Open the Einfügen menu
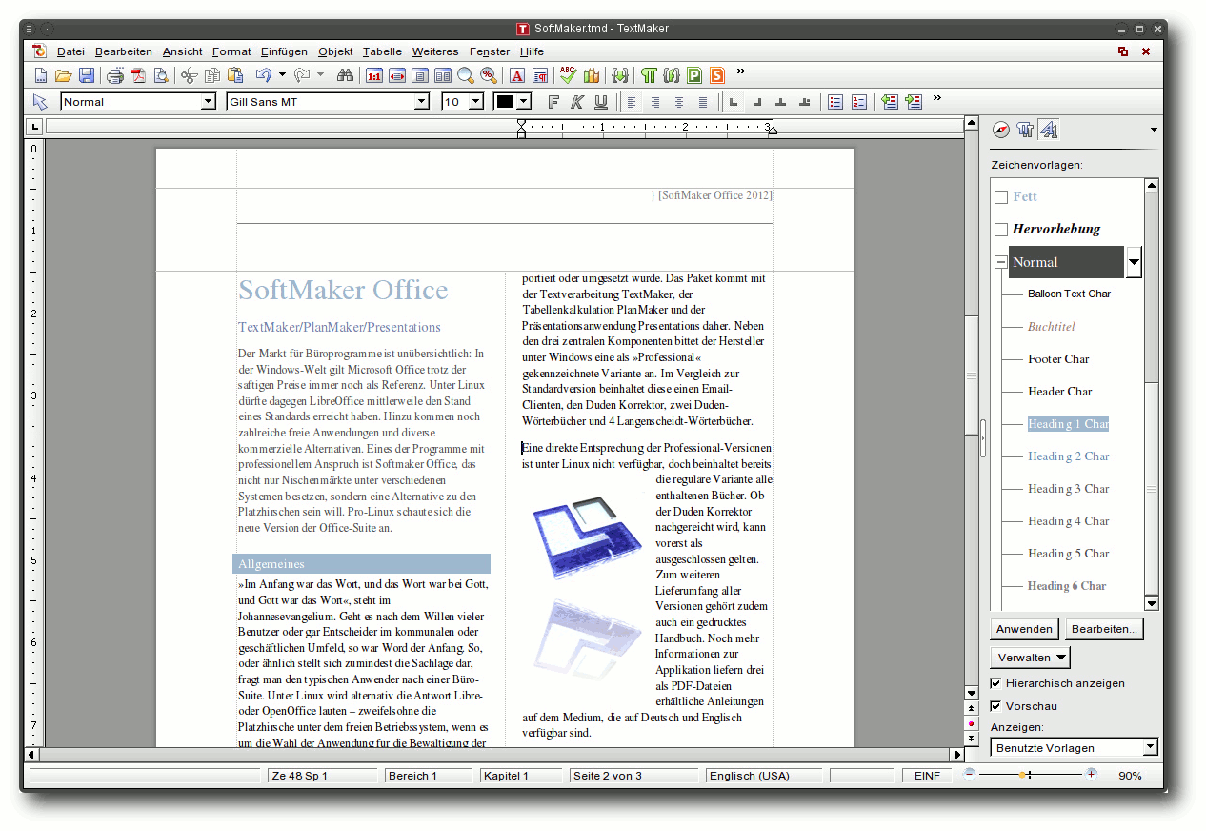1206x831 pixels. [x=284, y=51]
